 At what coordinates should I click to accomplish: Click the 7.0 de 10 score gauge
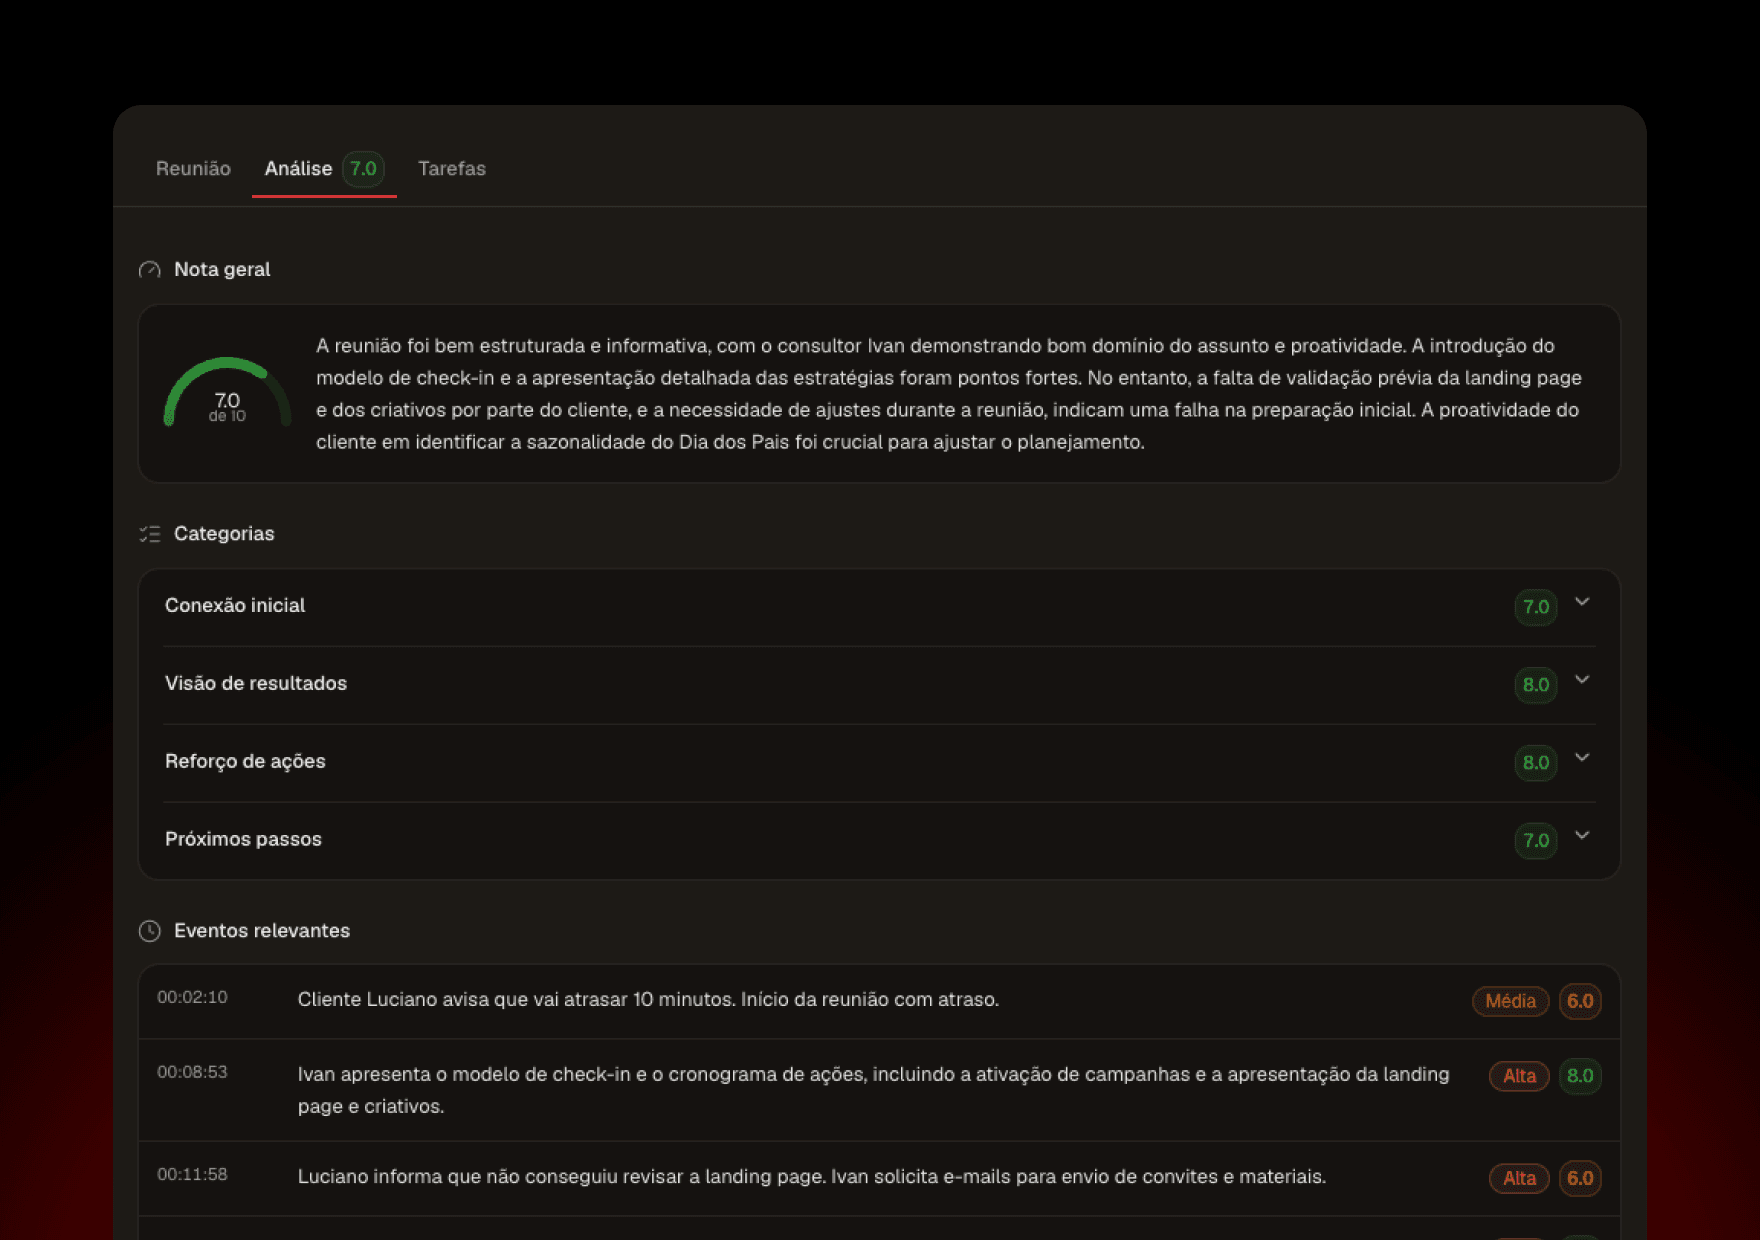coord(227,394)
